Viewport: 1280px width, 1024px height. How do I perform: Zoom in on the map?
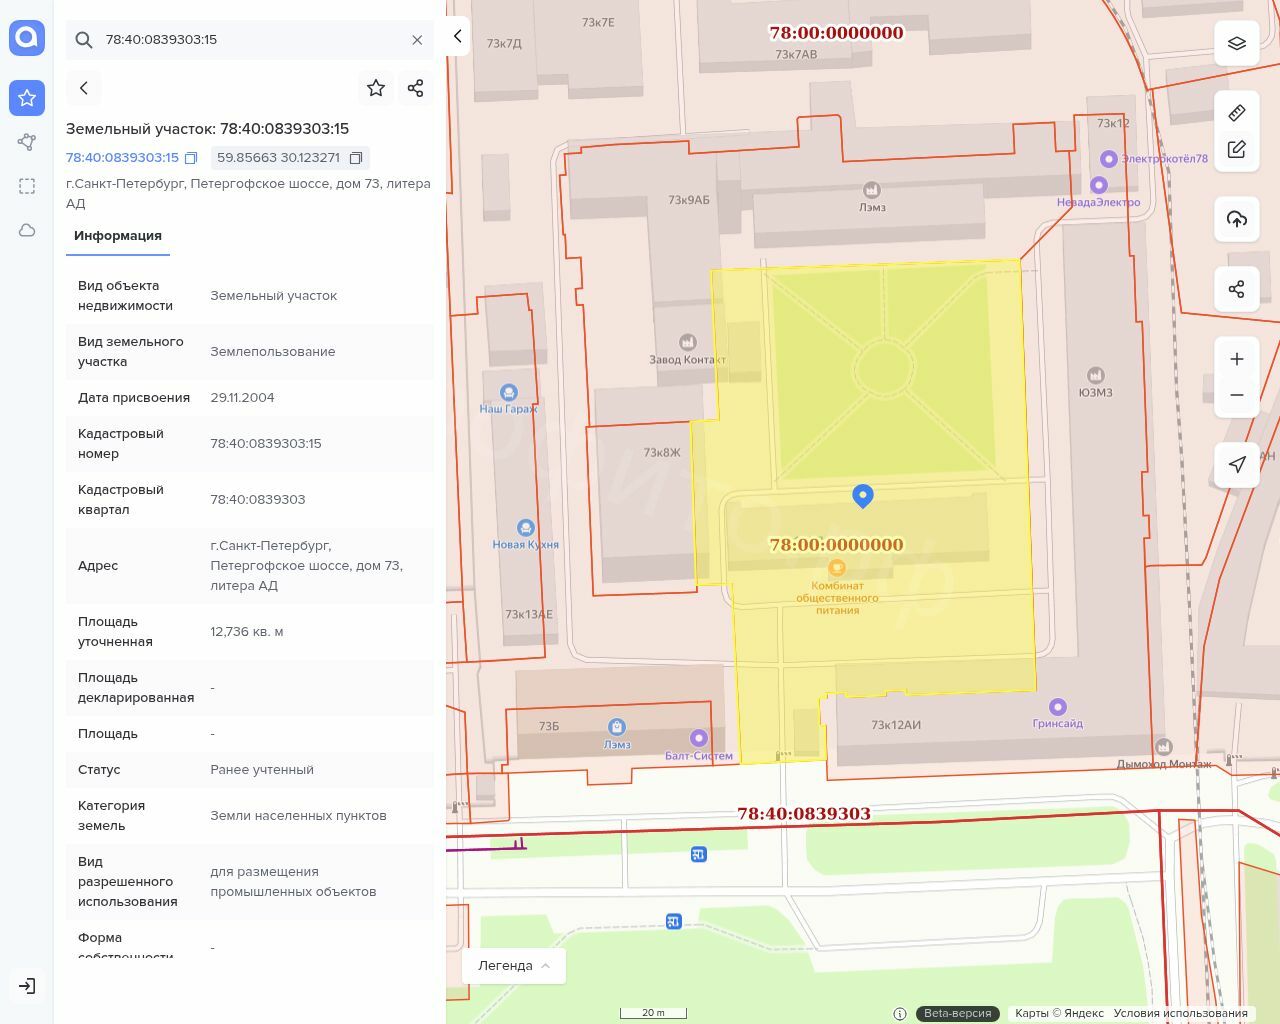(x=1237, y=359)
